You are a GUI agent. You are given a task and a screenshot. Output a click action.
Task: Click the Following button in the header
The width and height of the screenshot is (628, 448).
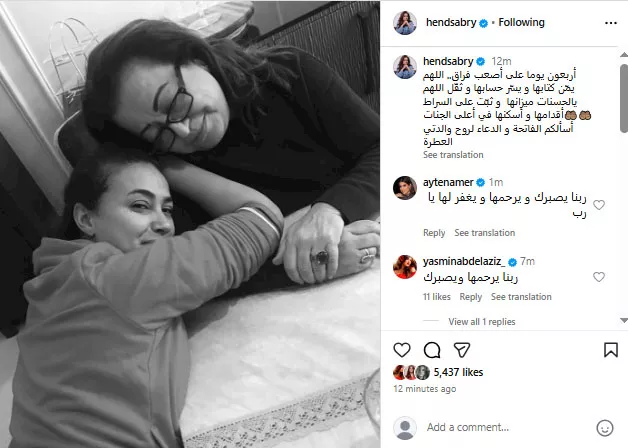[x=521, y=22]
